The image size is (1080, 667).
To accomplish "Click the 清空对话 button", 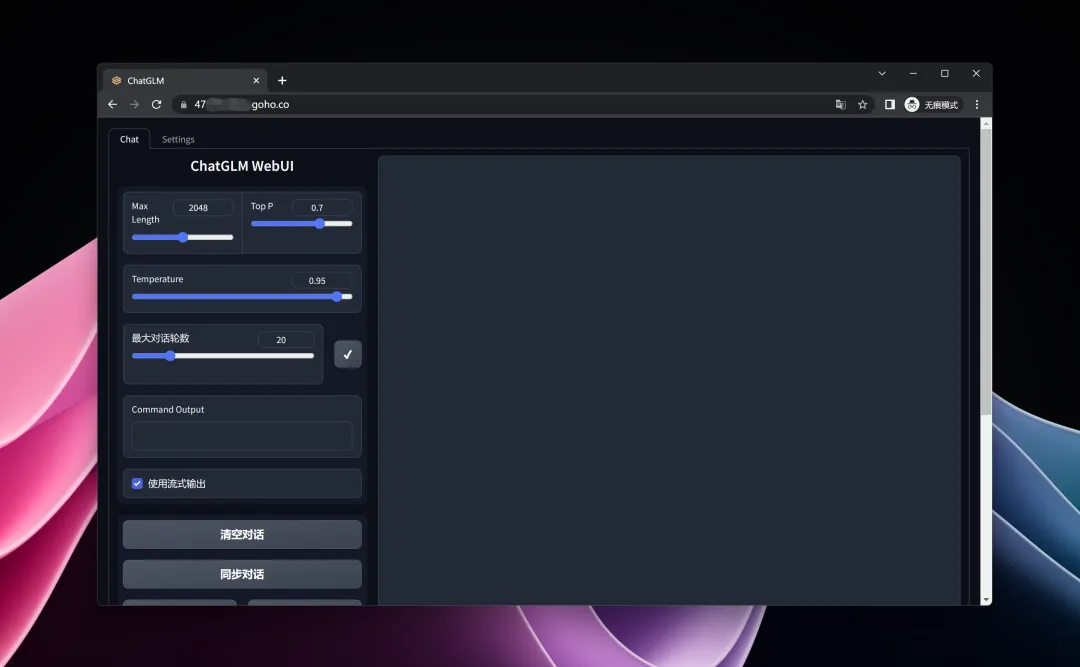I will coord(242,535).
